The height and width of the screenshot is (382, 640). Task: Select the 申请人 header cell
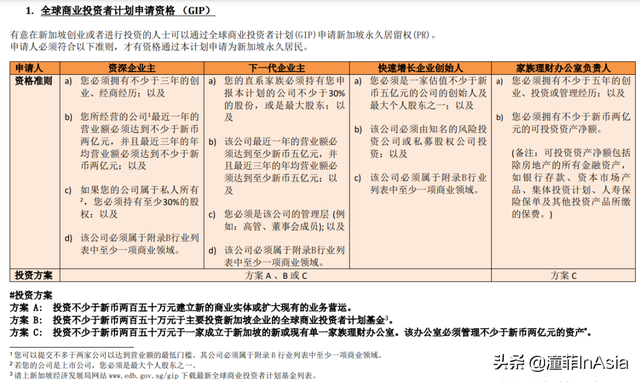point(35,68)
